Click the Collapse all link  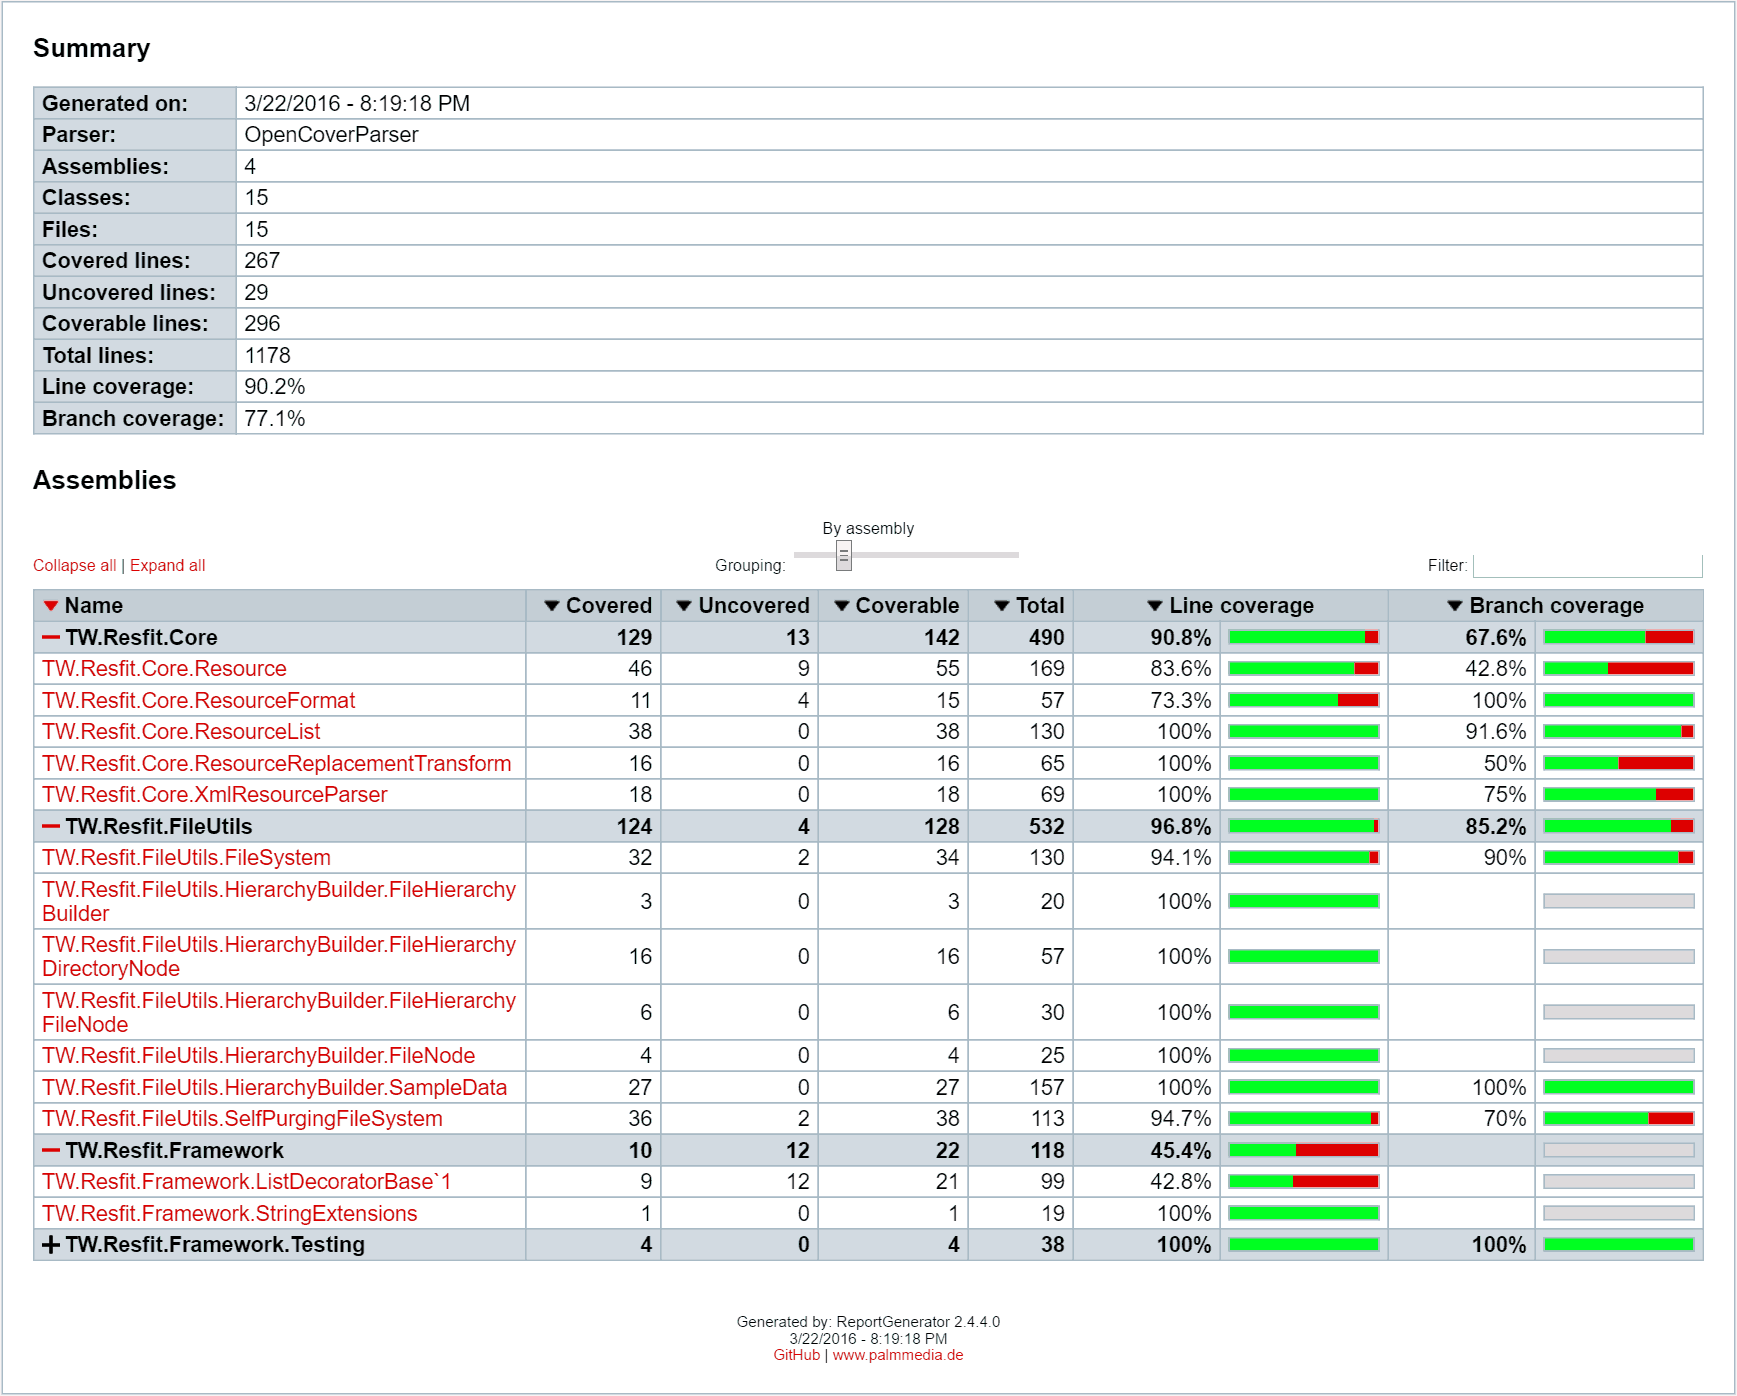(75, 566)
